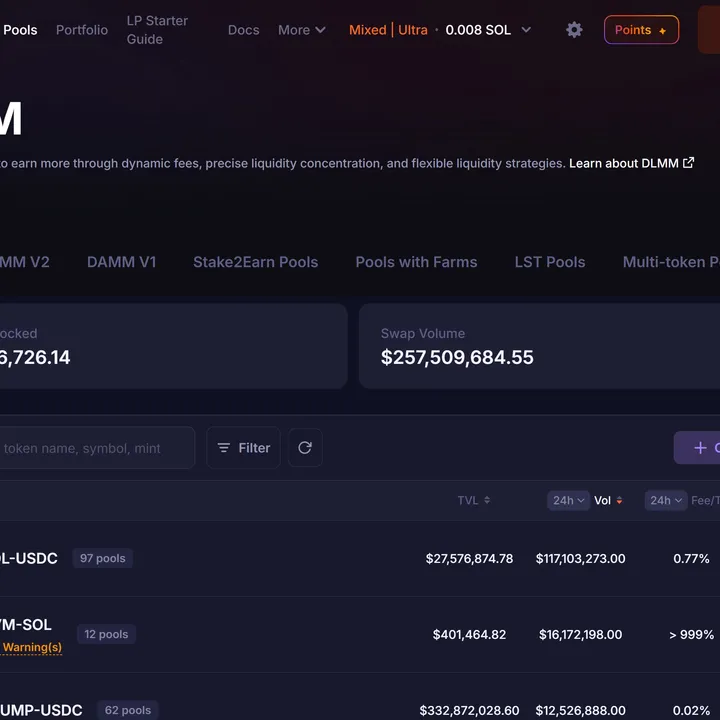Image resolution: width=720 pixels, height=720 pixels.
Task: Expand the 24h volume timeframe dropdown
Action: pyautogui.click(x=567, y=501)
